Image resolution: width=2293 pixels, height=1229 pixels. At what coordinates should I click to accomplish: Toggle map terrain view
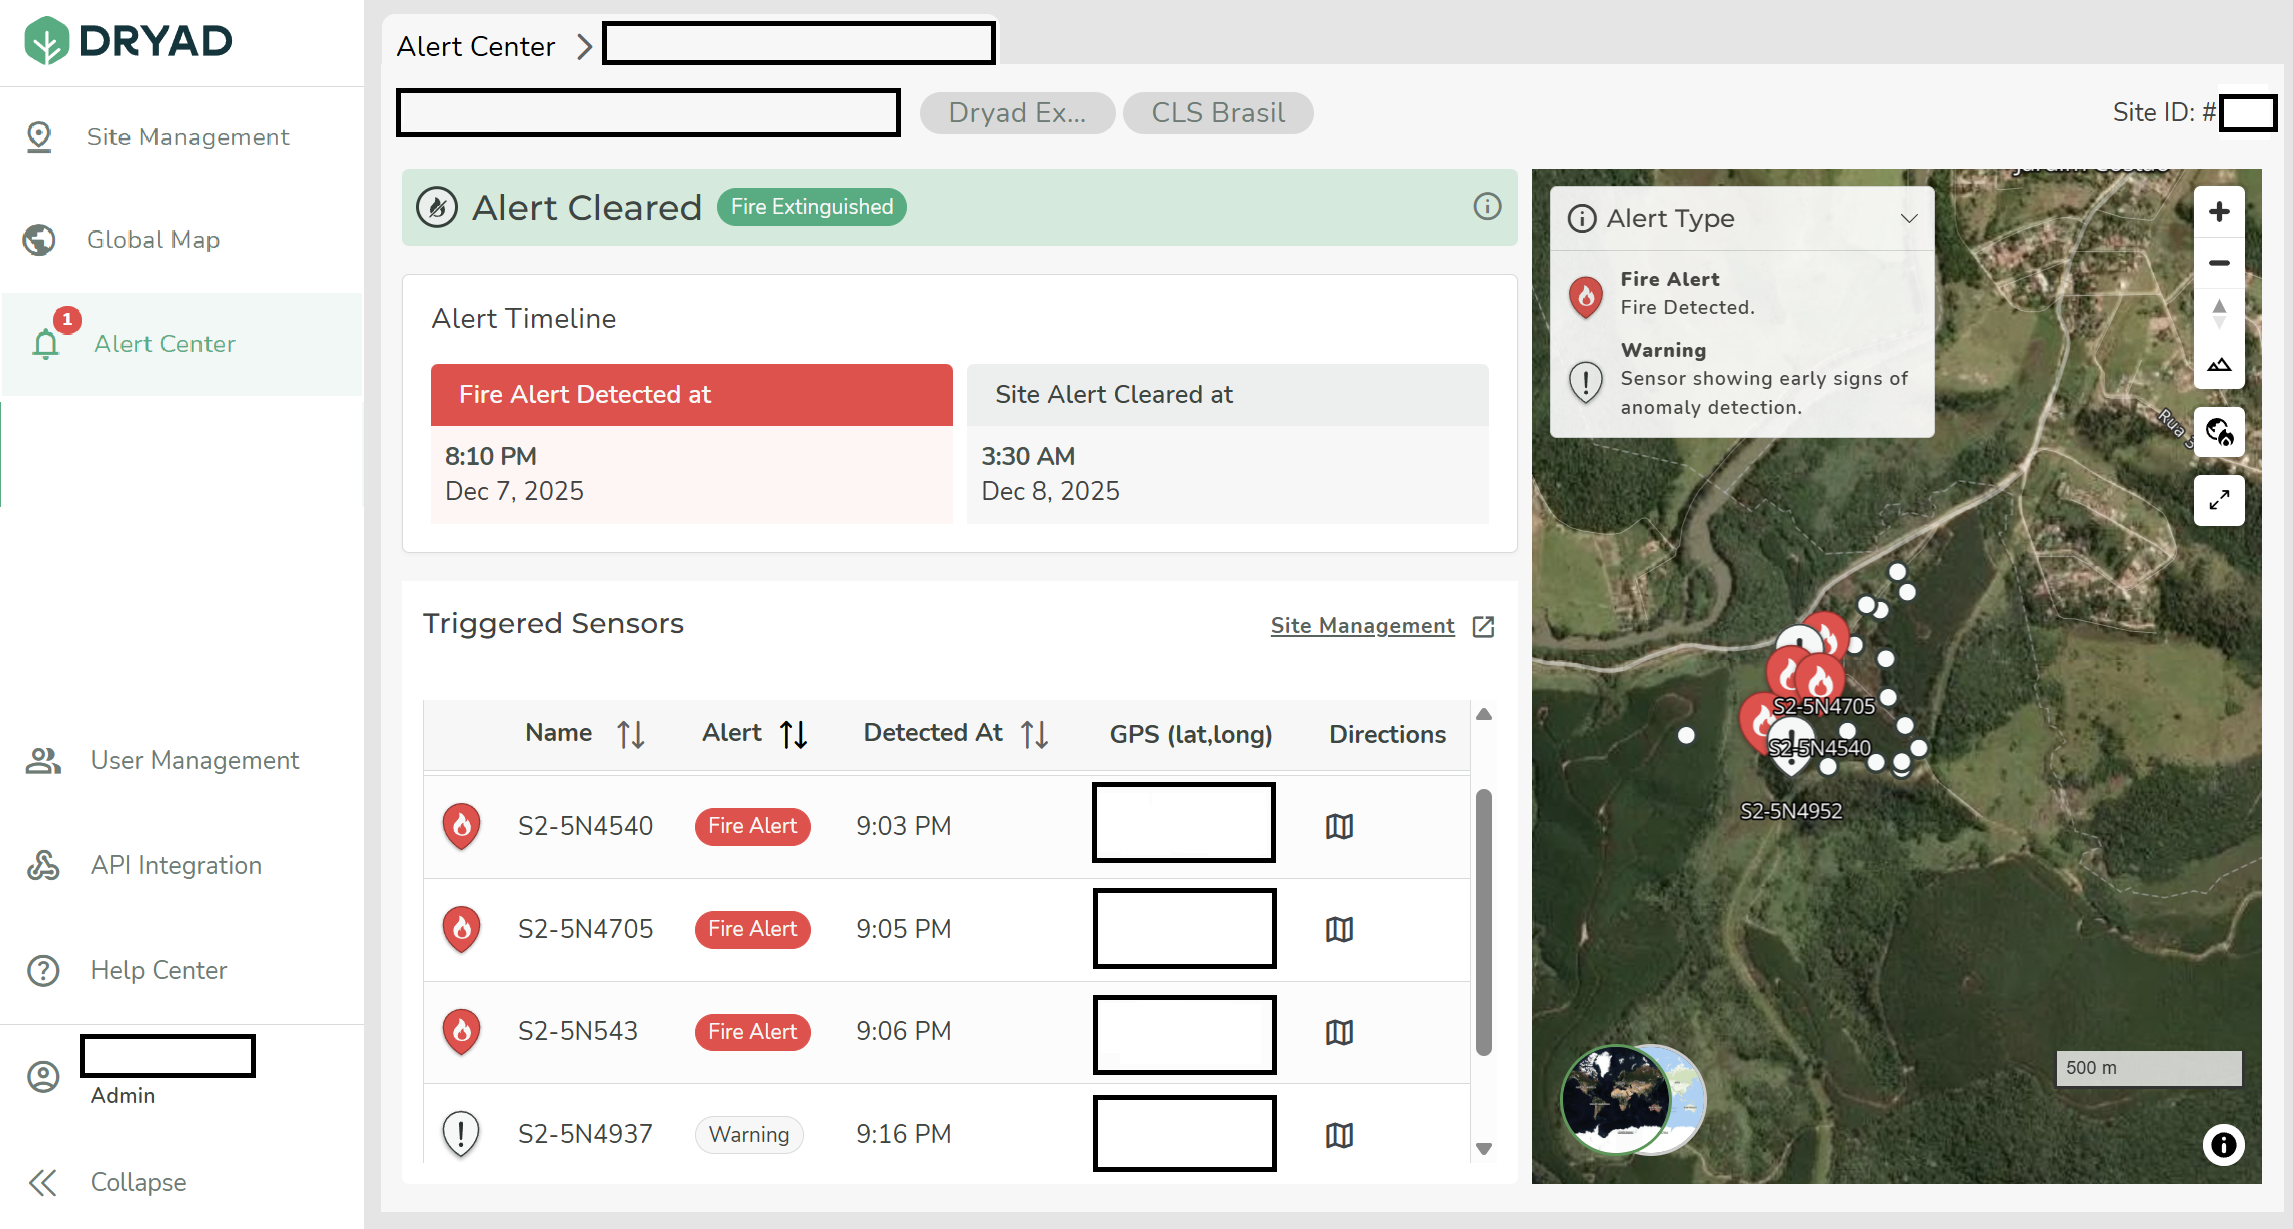2219,365
